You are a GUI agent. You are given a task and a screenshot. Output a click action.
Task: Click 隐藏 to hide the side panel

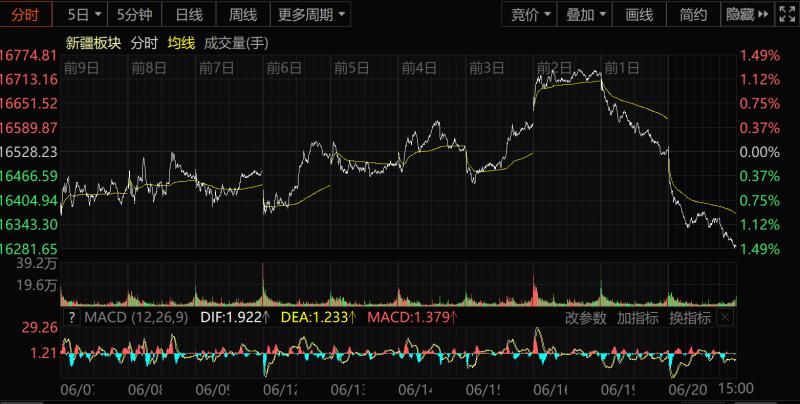(747, 15)
